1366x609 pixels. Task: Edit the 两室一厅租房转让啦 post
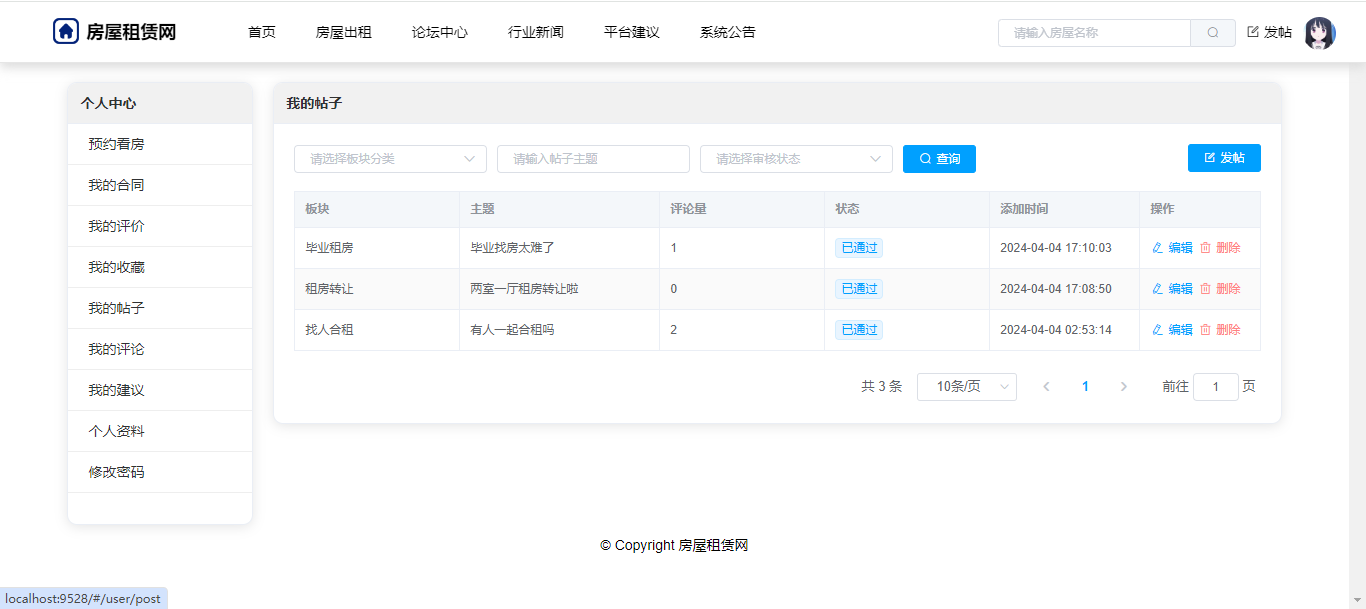pos(1172,289)
